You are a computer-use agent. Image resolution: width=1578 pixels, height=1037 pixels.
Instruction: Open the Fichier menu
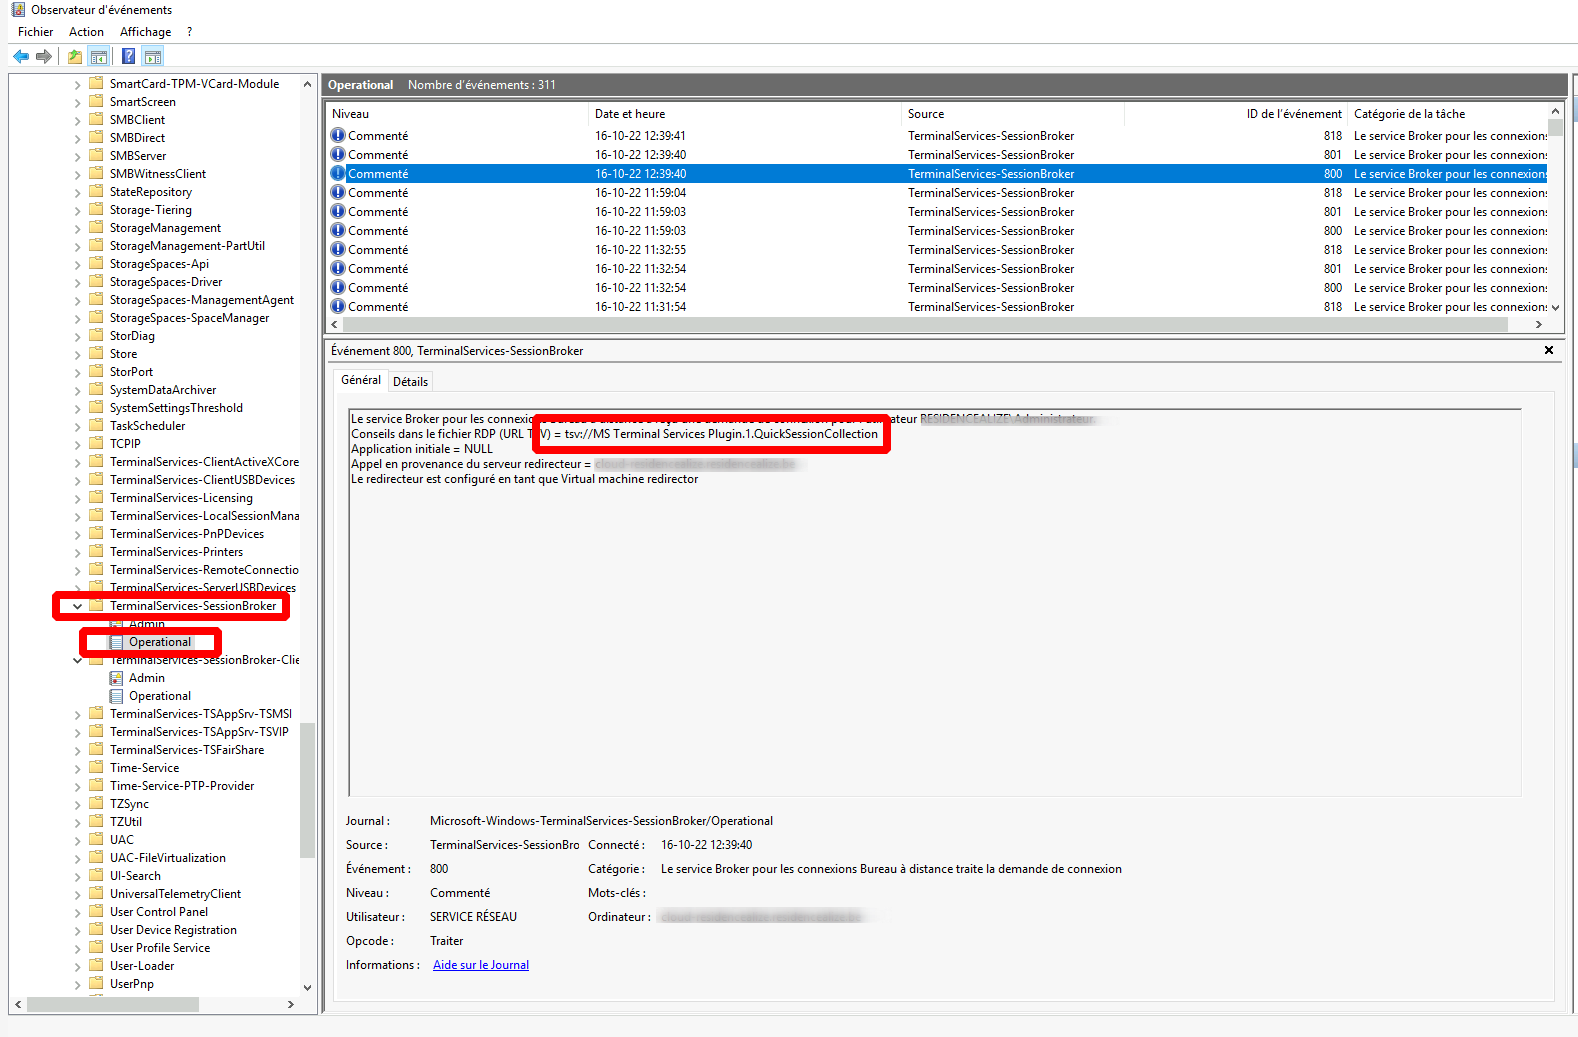pyautogui.click(x=35, y=32)
